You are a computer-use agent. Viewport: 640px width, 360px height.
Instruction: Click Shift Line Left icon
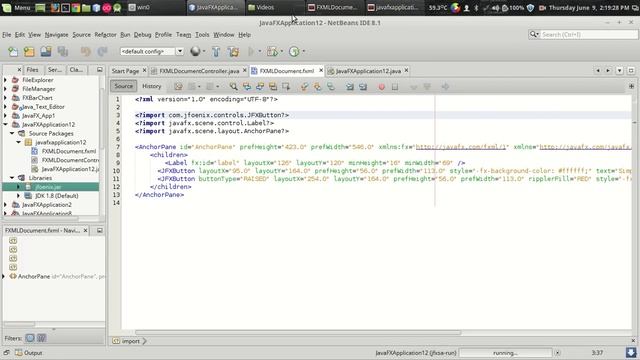click(350, 87)
